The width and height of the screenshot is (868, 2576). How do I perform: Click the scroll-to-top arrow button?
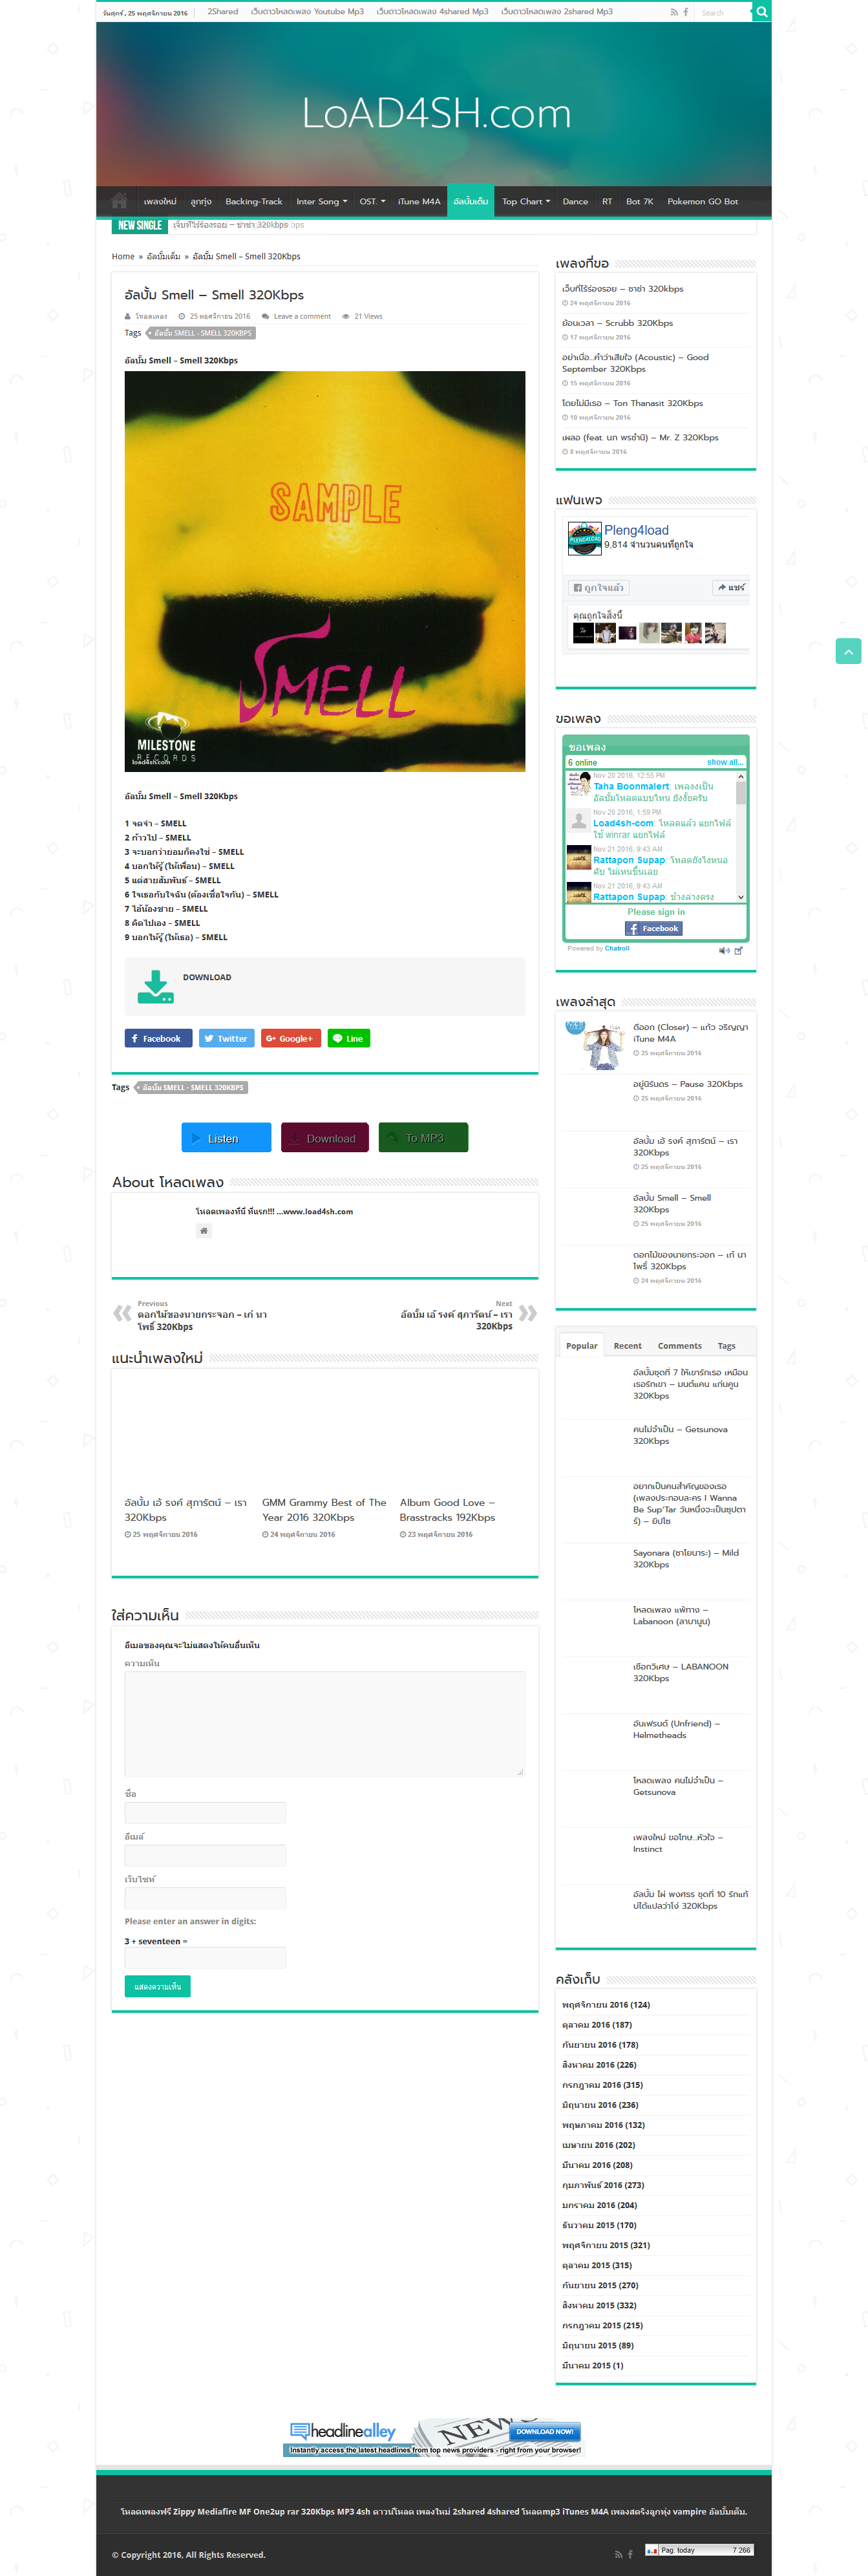[x=848, y=651]
